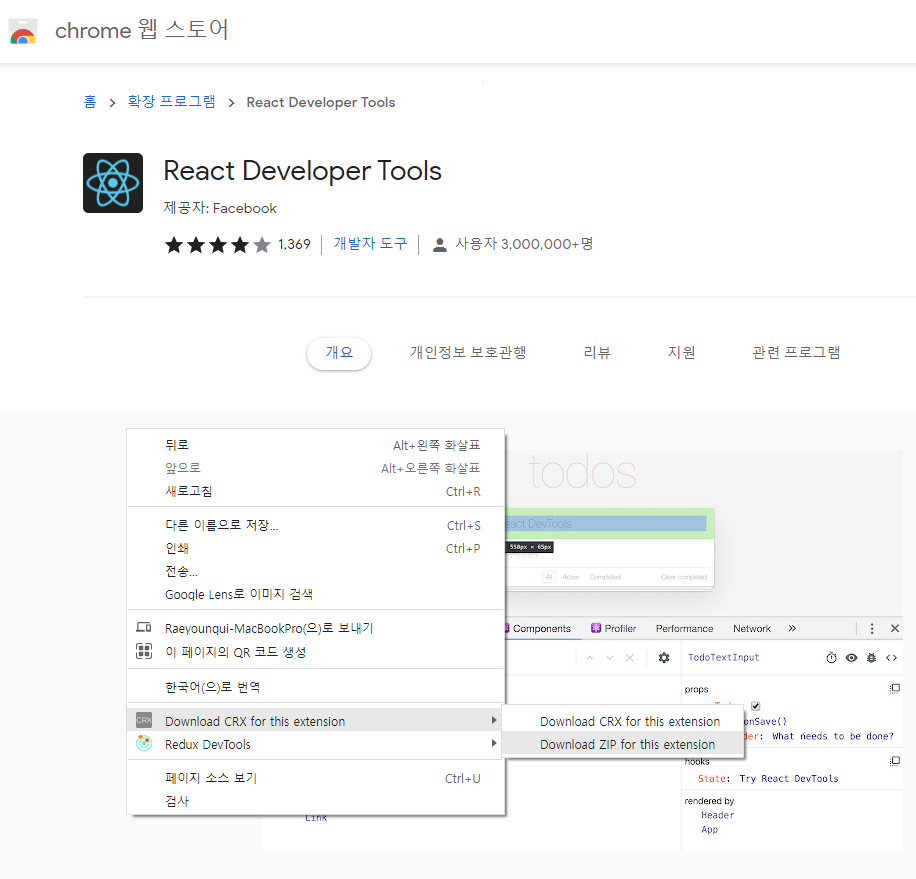
Task: Click the user count person icon
Action: (x=439, y=245)
